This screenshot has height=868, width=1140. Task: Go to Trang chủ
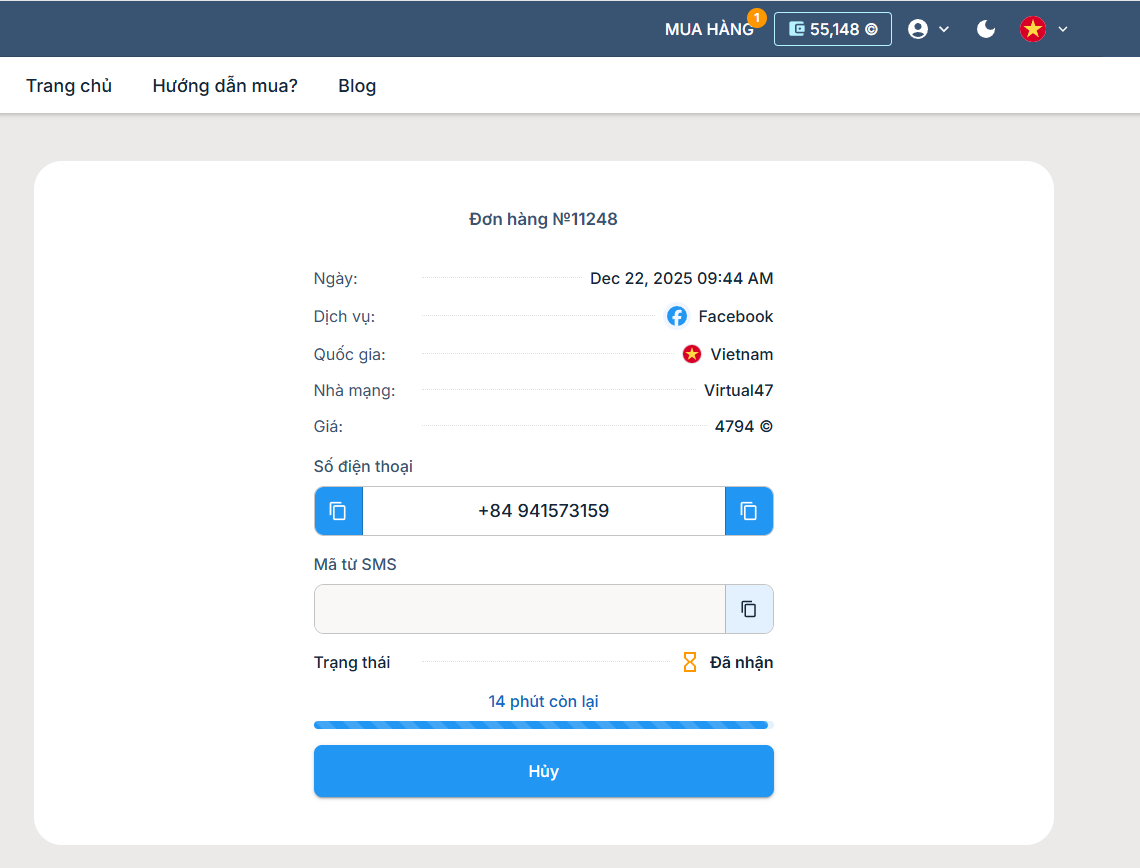[69, 86]
